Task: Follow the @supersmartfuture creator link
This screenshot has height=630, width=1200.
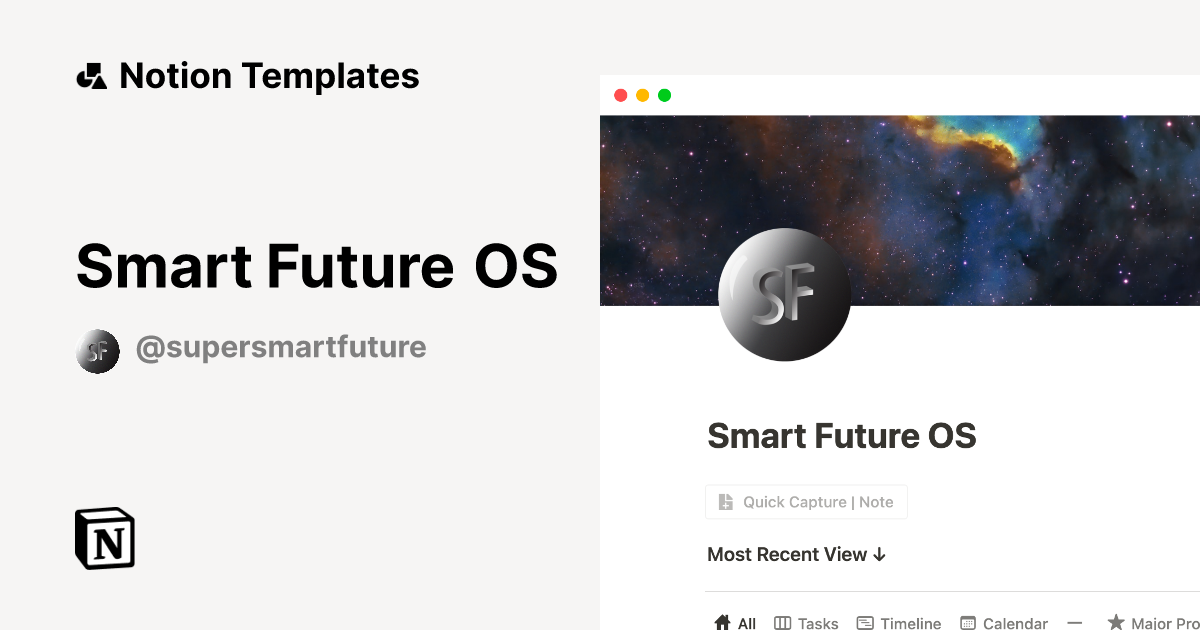Action: tap(281, 347)
